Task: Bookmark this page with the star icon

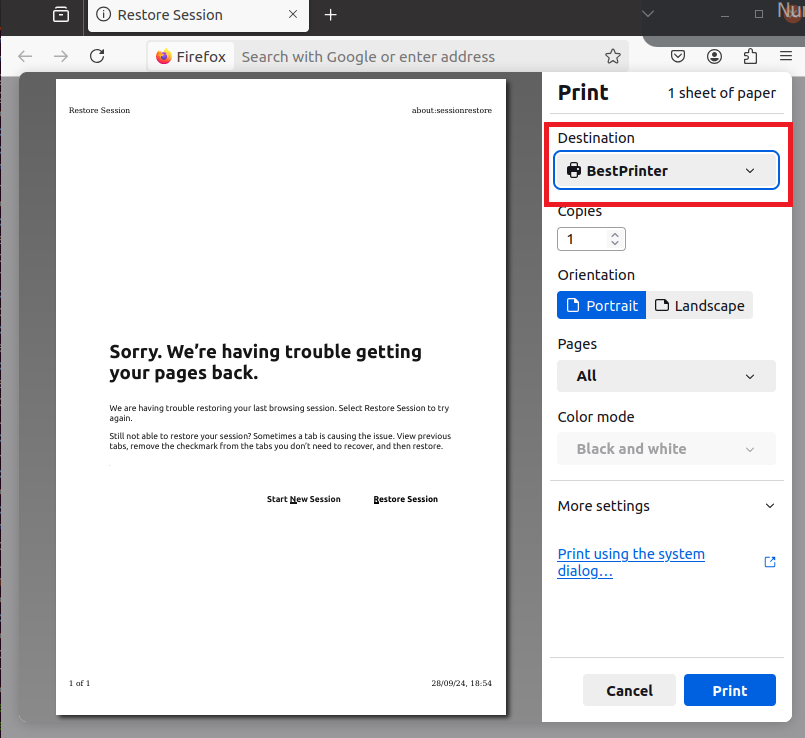Action: (612, 56)
